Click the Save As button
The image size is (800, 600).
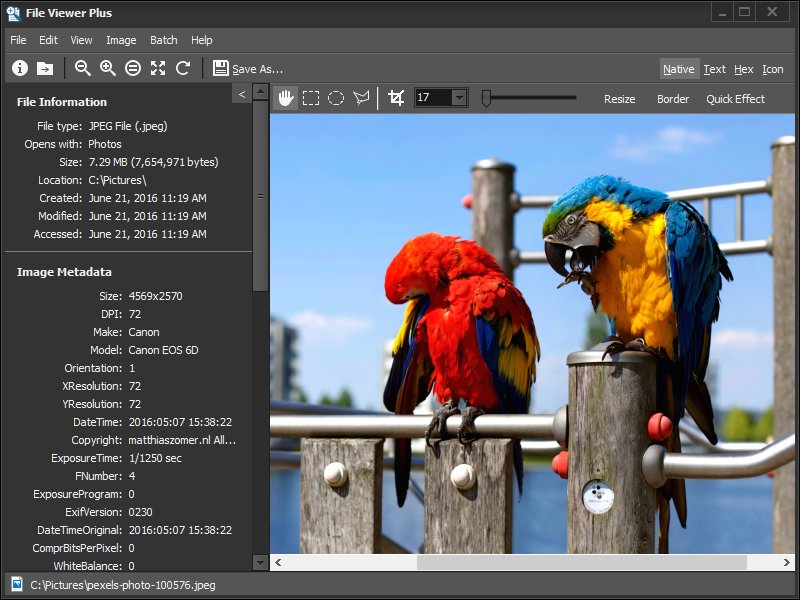[248, 69]
